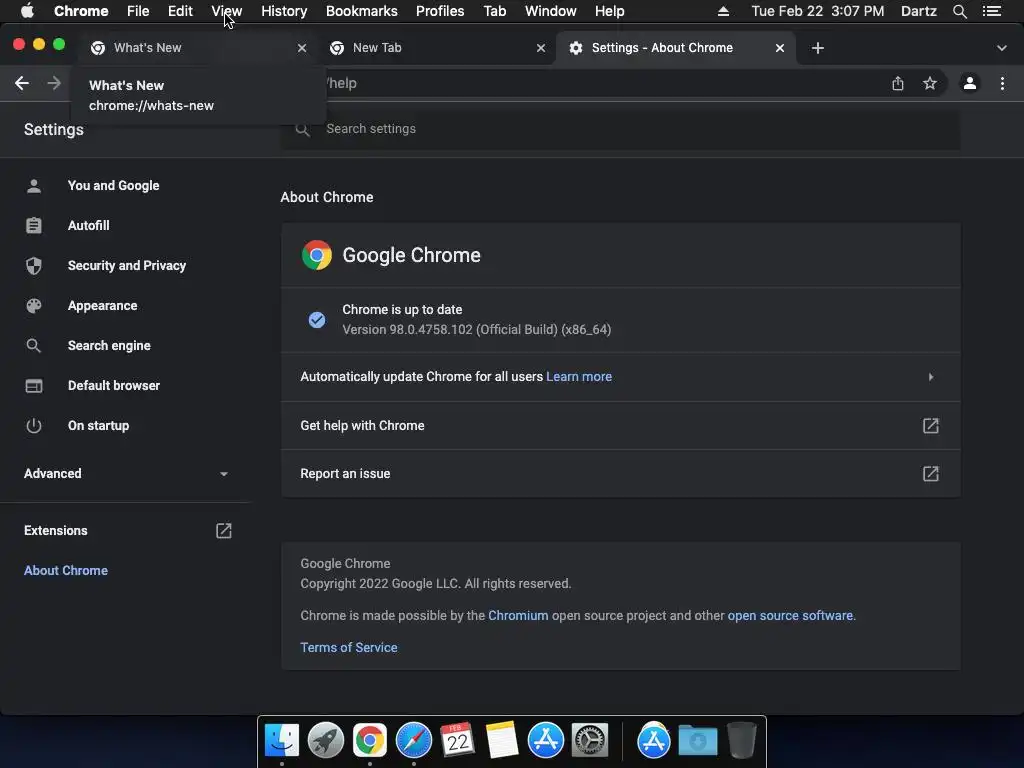Click the tab search chevron
The height and width of the screenshot is (768, 1024).
1002,48
